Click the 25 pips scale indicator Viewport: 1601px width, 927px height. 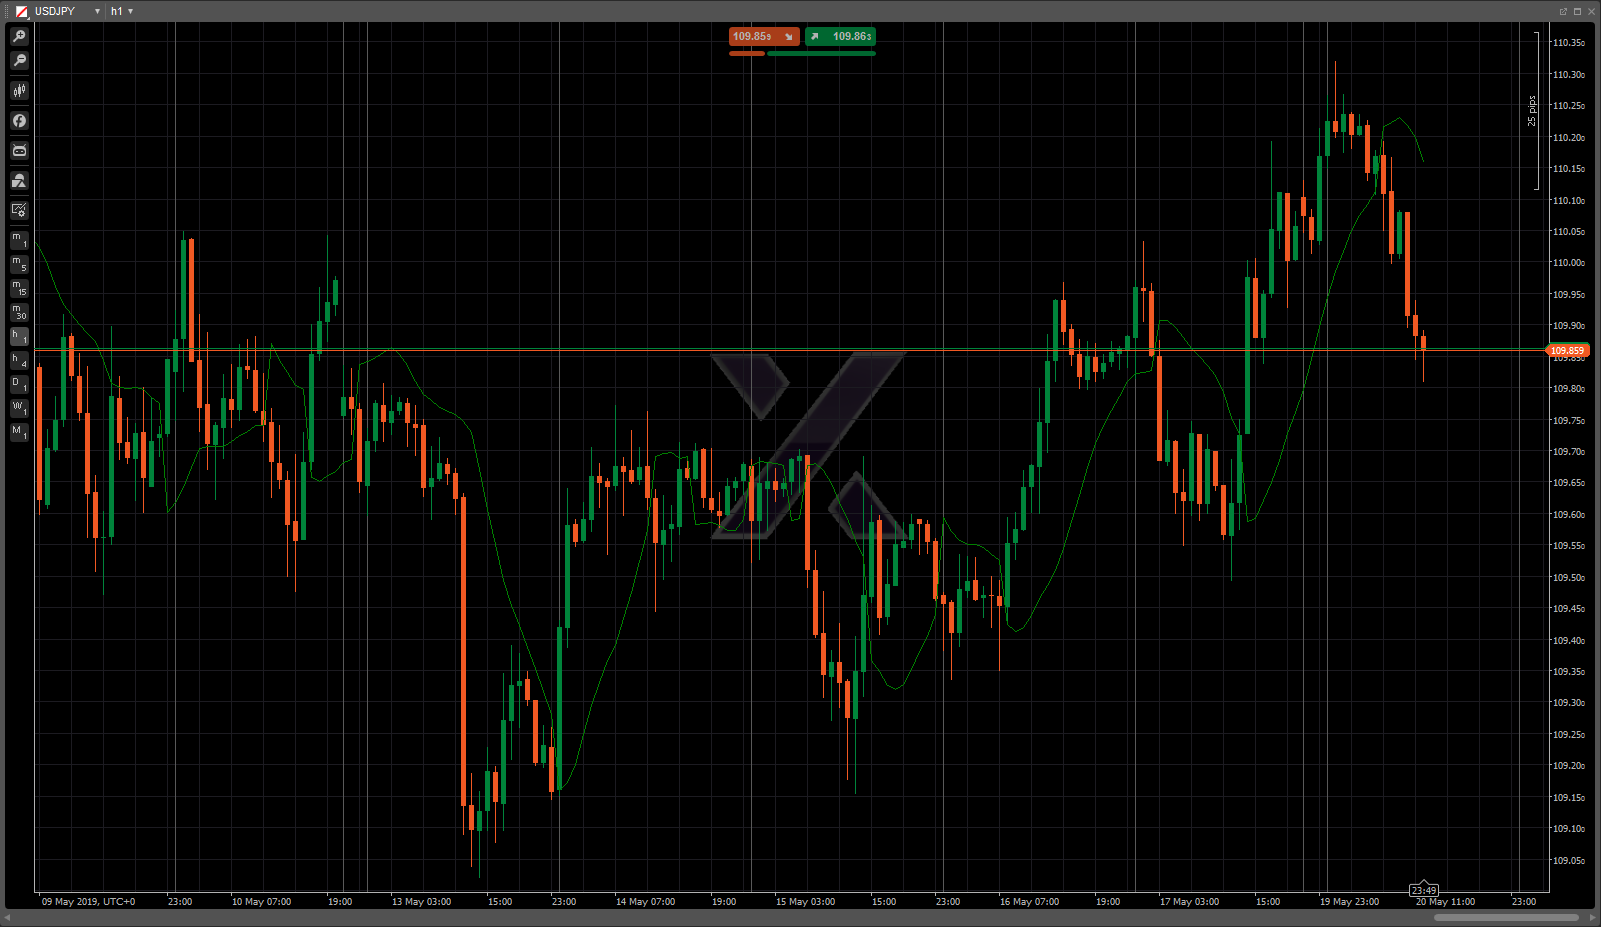1531,111
